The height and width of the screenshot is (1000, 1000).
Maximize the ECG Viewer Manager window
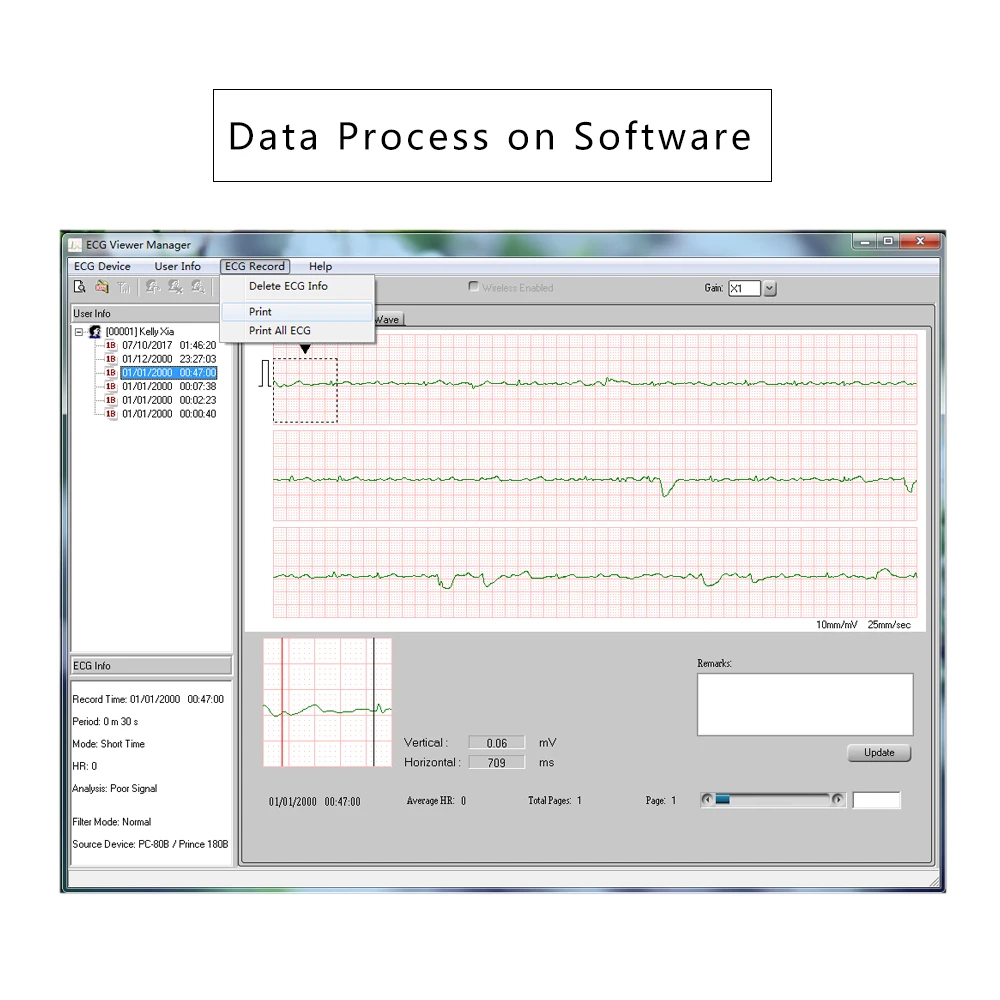point(887,241)
